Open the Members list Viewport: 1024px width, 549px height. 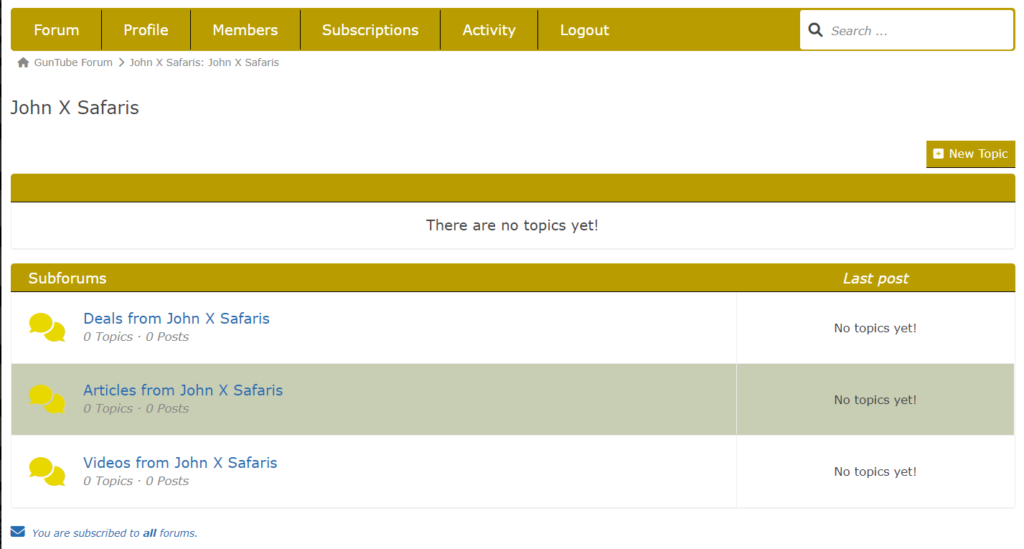(245, 30)
